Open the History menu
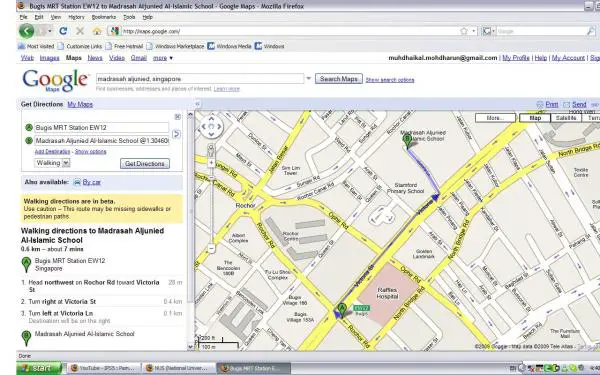Viewport: 600px width, 375px height. click(x=76, y=17)
